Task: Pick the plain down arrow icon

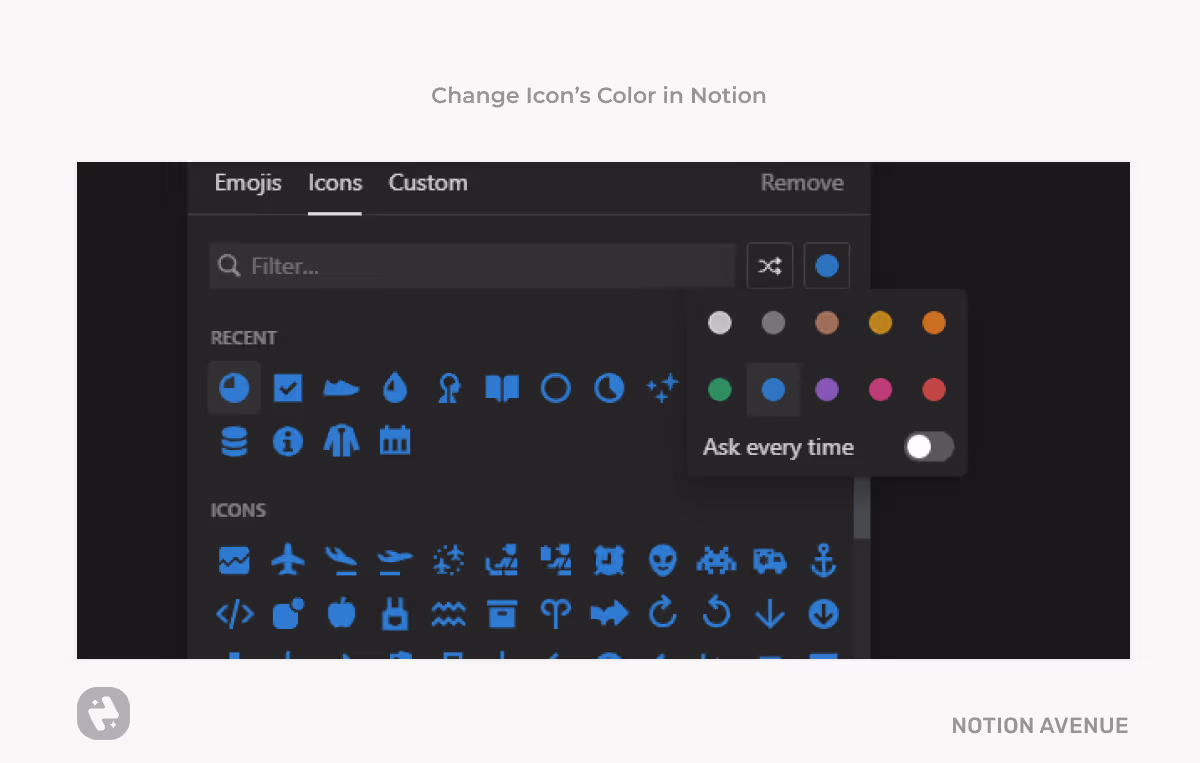Action: [769, 613]
